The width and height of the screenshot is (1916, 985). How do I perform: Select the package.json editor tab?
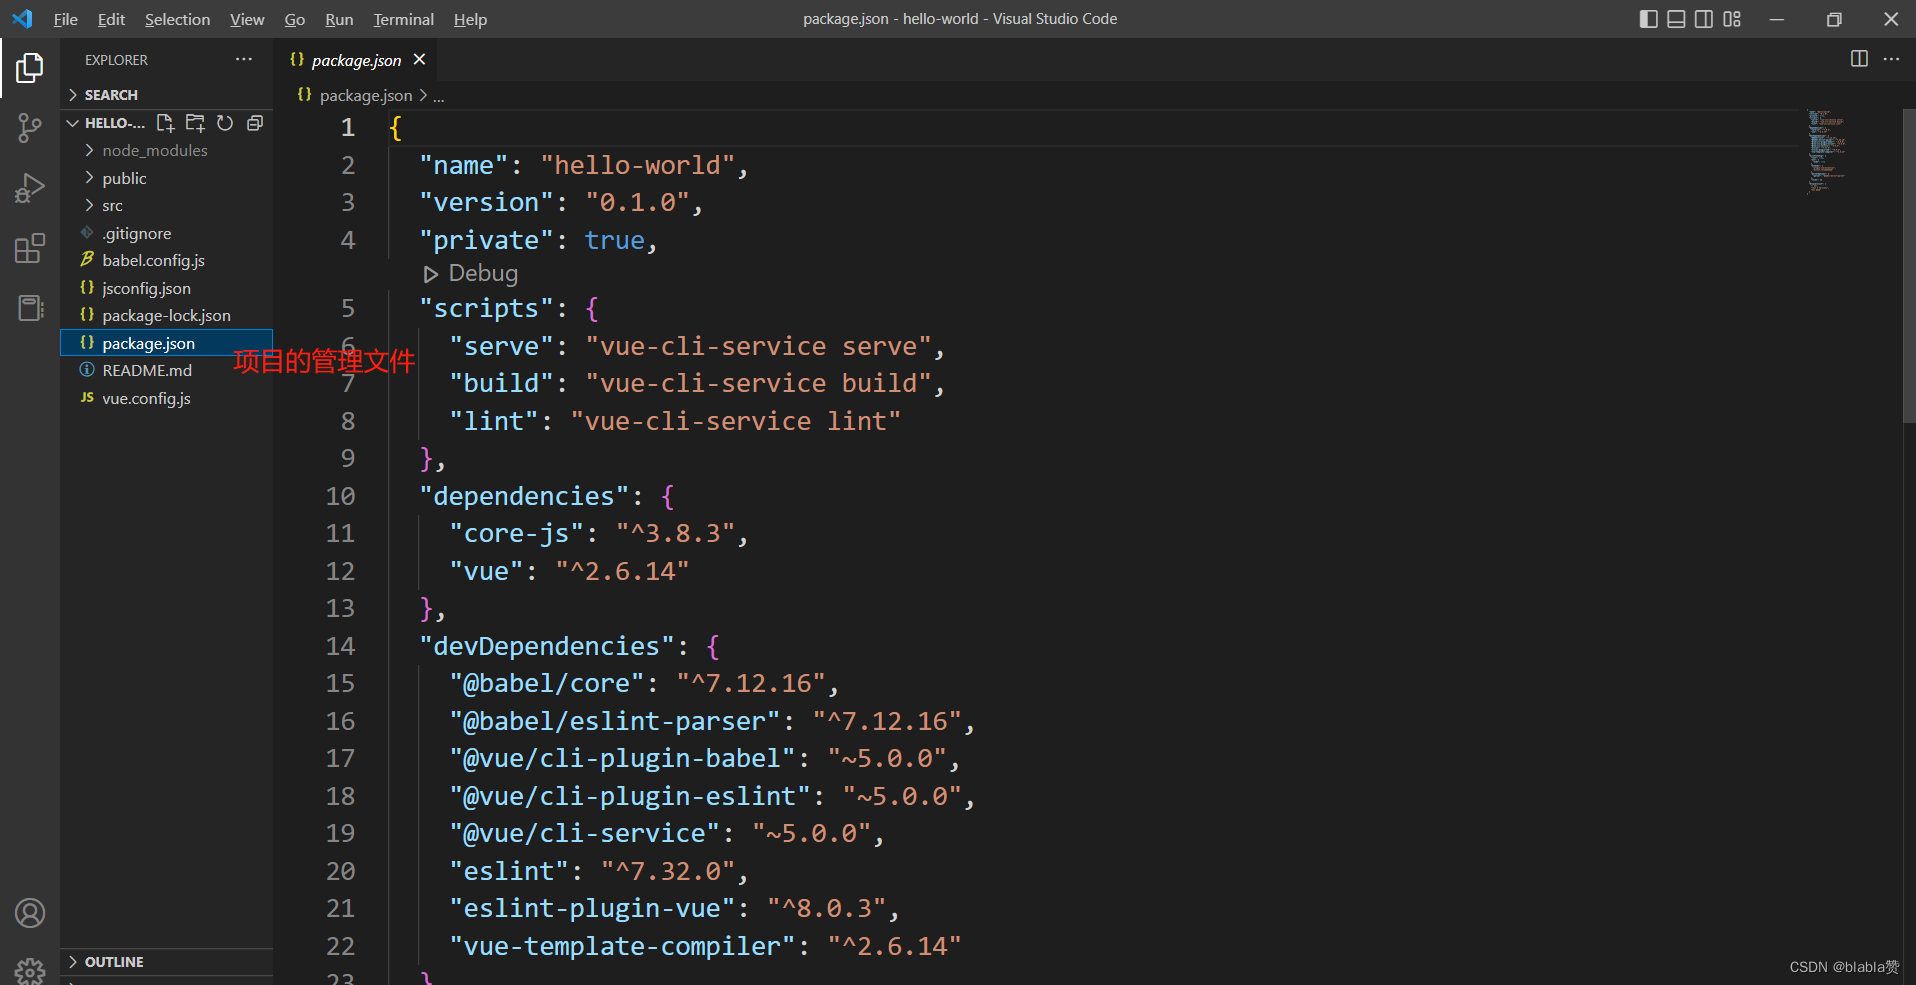(356, 60)
